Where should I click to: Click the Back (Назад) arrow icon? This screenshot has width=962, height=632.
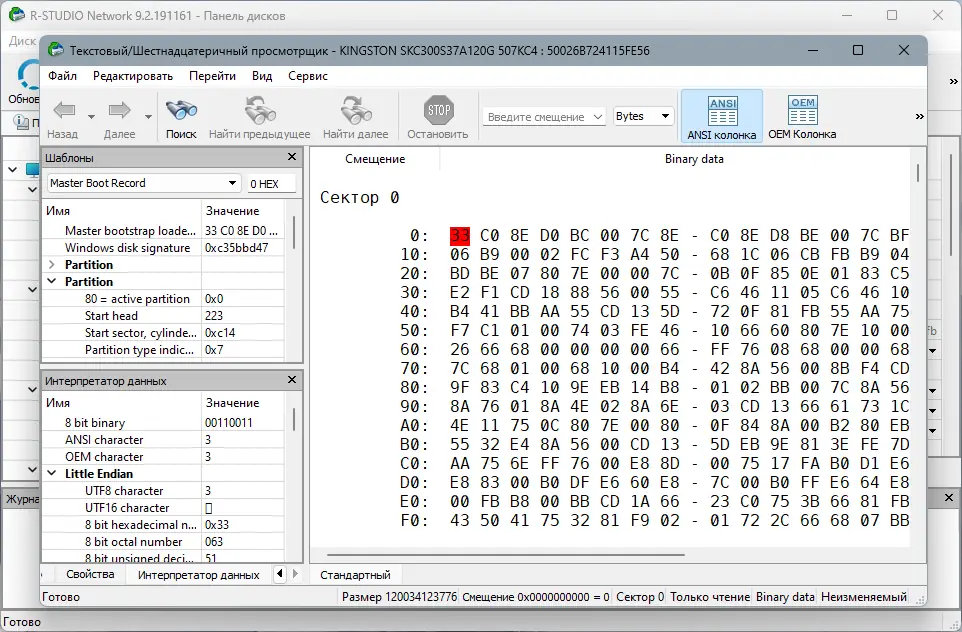pos(64,110)
